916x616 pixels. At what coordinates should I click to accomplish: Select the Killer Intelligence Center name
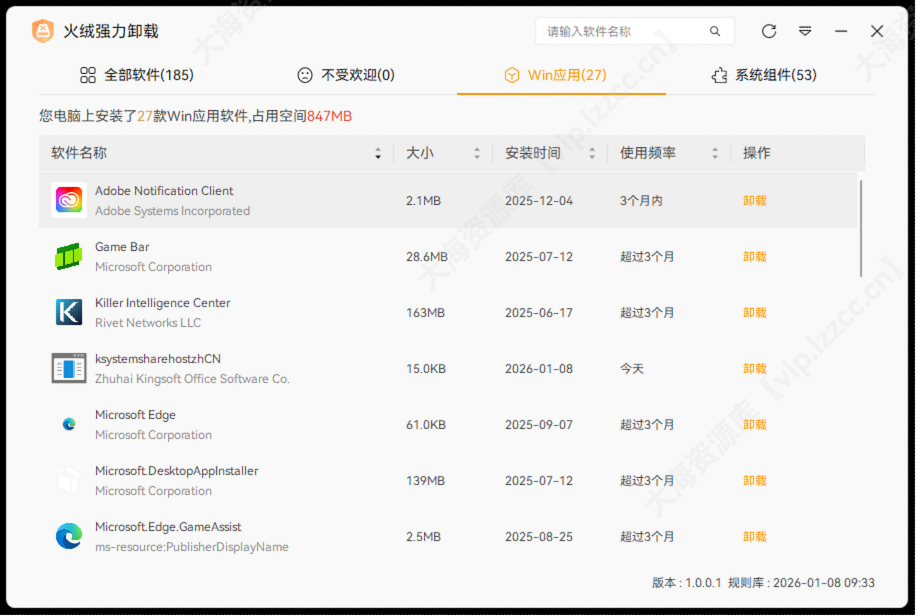tap(162, 303)
